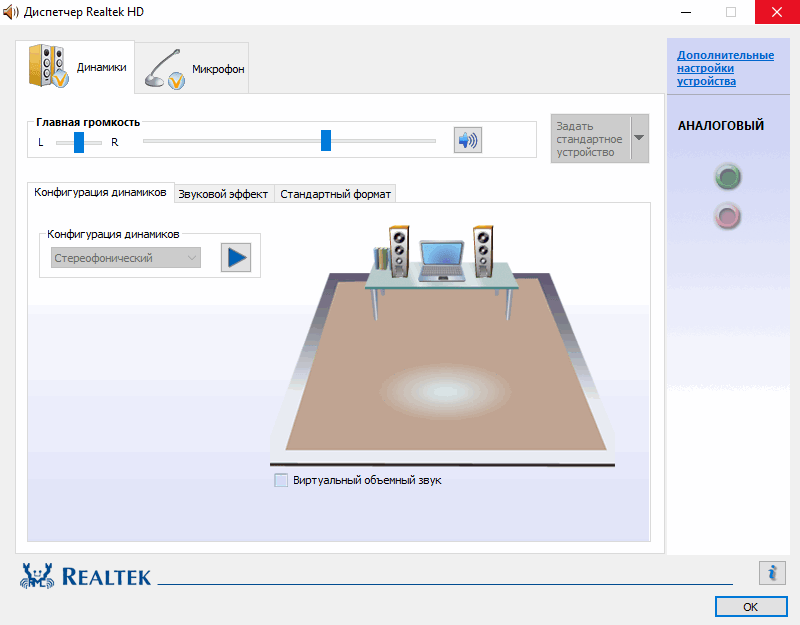The height and width of the screenshot is (625, 800).
Task: Enable Виртуальный объемный звук checkbox
Action: 281,480
